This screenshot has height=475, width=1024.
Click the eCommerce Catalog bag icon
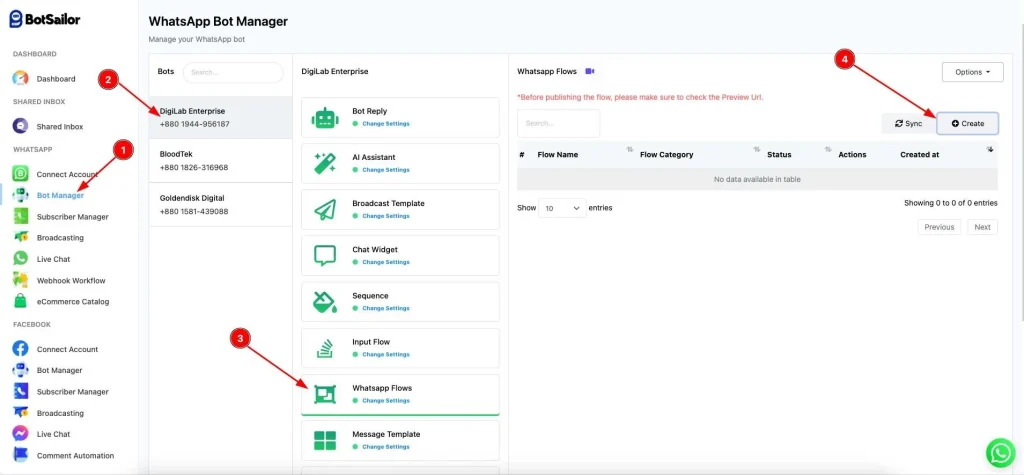pyautogui.click(x=20, y=301)
